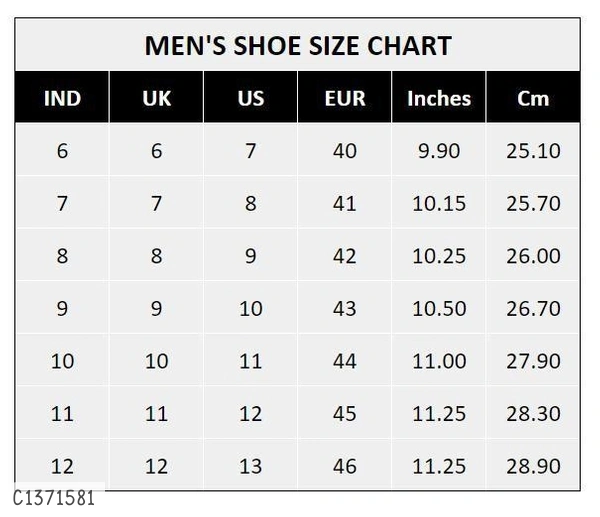The height and width of the screenshot is (517, 600).
Task: Click the MEN'S SHOE SIZE CHART title
Action: pos(297,46)
